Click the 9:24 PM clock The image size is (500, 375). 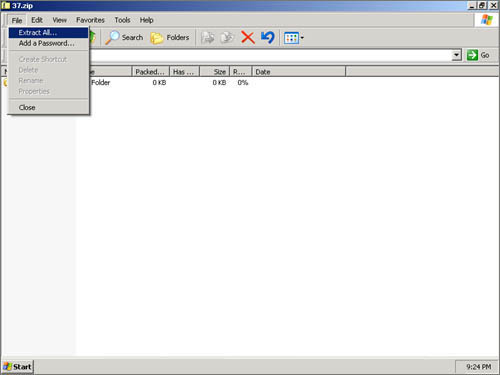pos(478,367)
